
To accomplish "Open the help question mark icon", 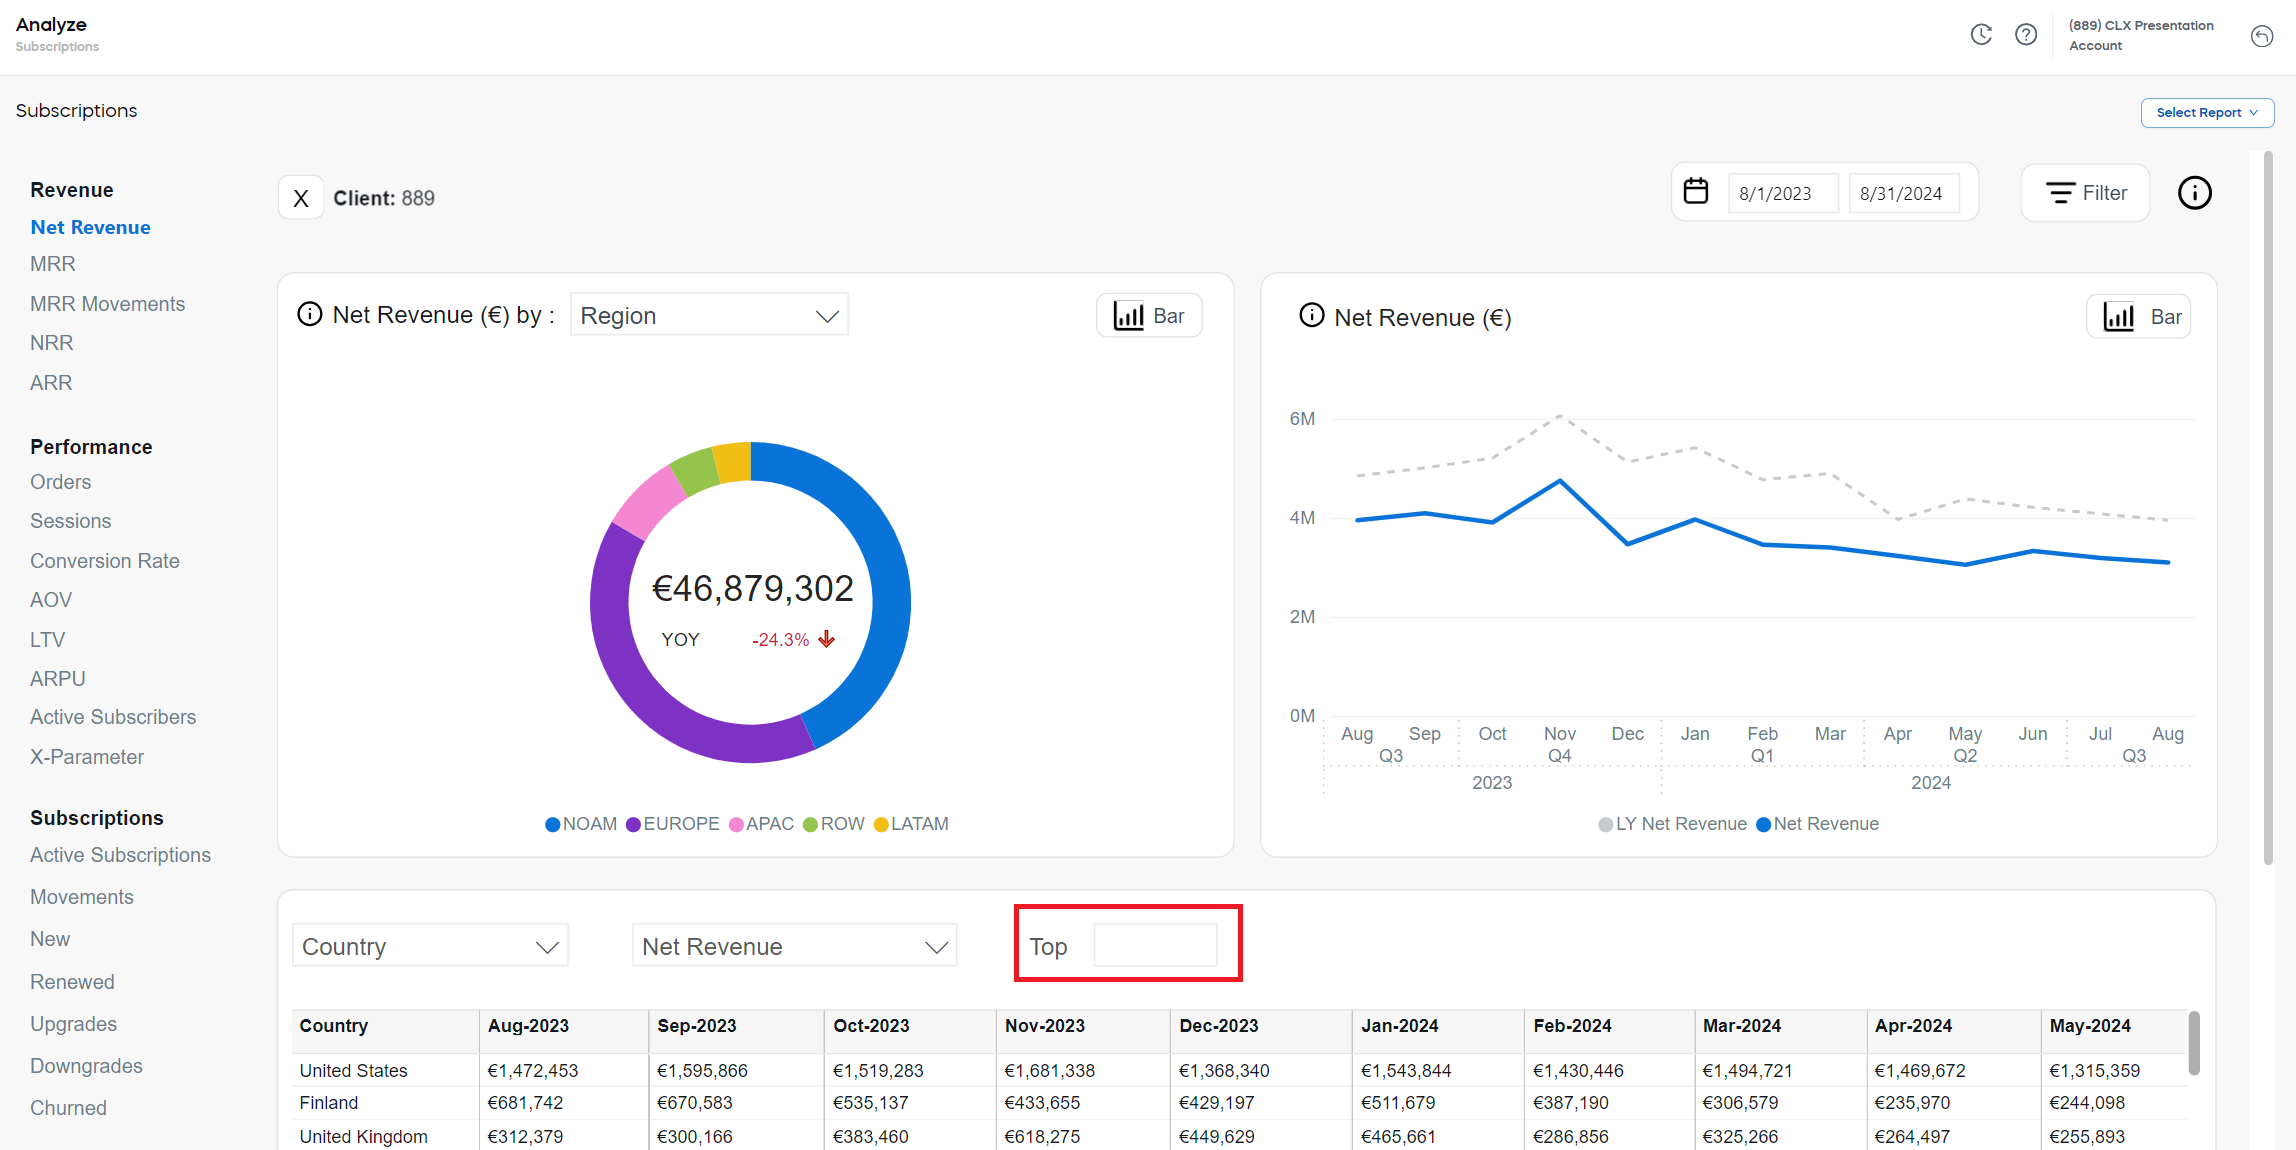I will pyautogui.click(x=2026, y=35).
